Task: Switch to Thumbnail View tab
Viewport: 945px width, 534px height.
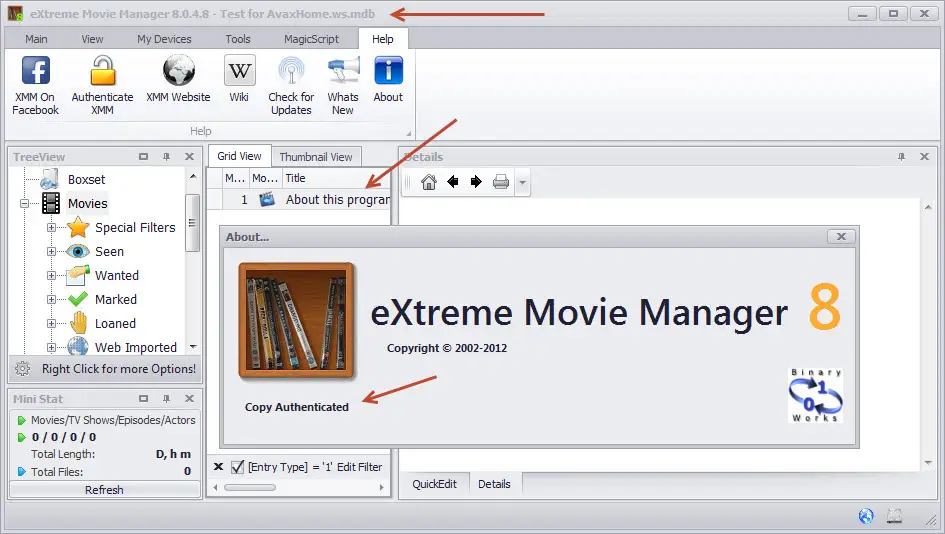Action: [x=316, y=157]
